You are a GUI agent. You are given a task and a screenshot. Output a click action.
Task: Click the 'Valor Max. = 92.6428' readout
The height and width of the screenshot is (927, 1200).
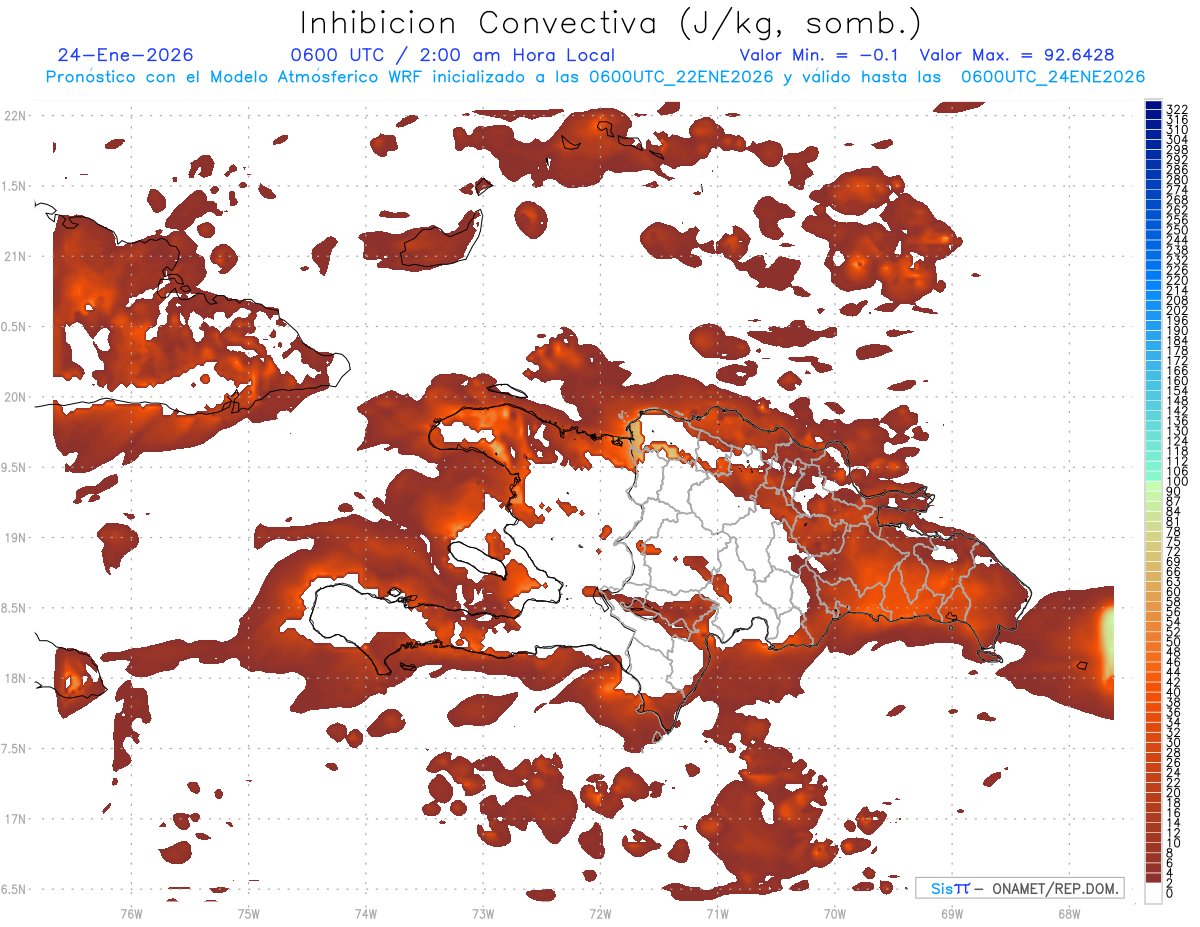coord(1016,55)
